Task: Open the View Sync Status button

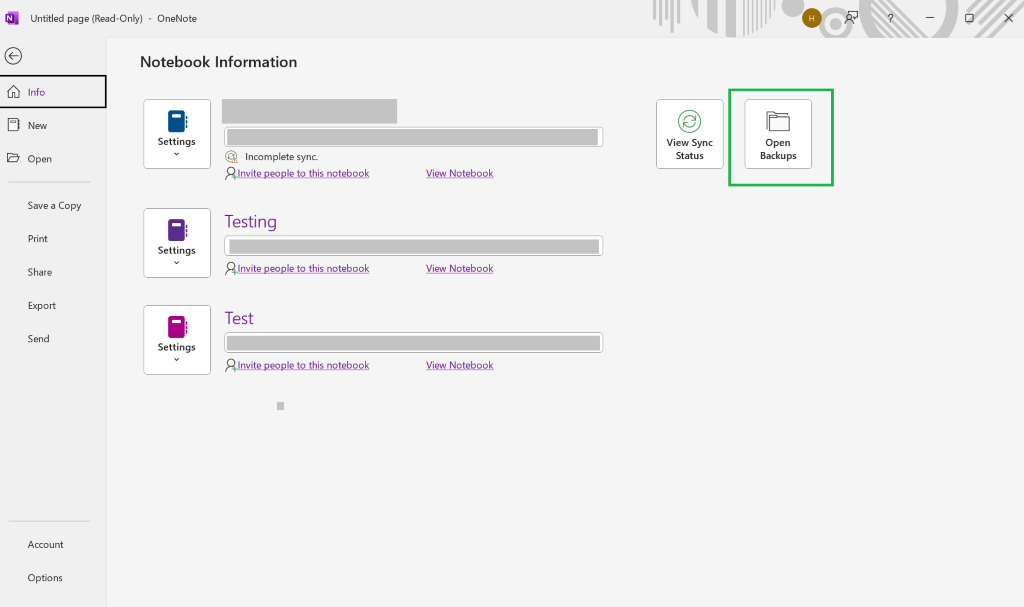Action: 690,134
